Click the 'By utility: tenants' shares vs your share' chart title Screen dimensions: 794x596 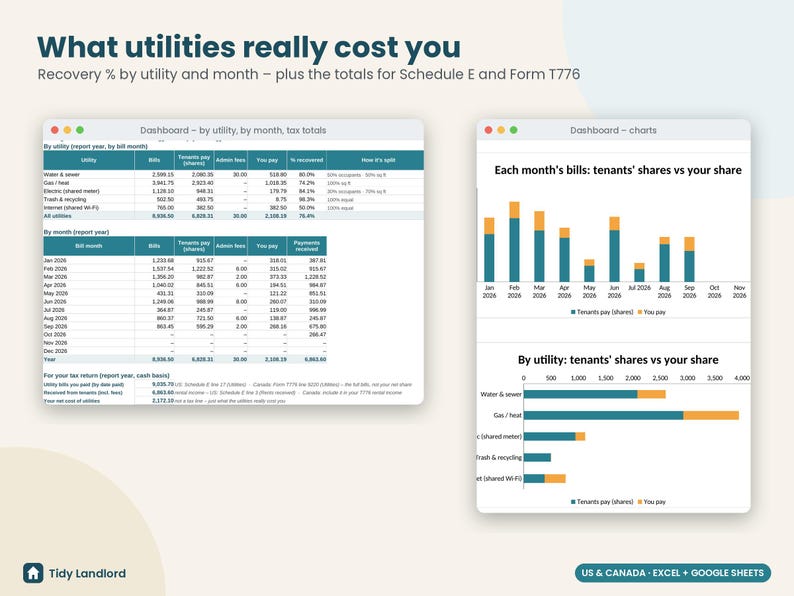tap(618, 360)
